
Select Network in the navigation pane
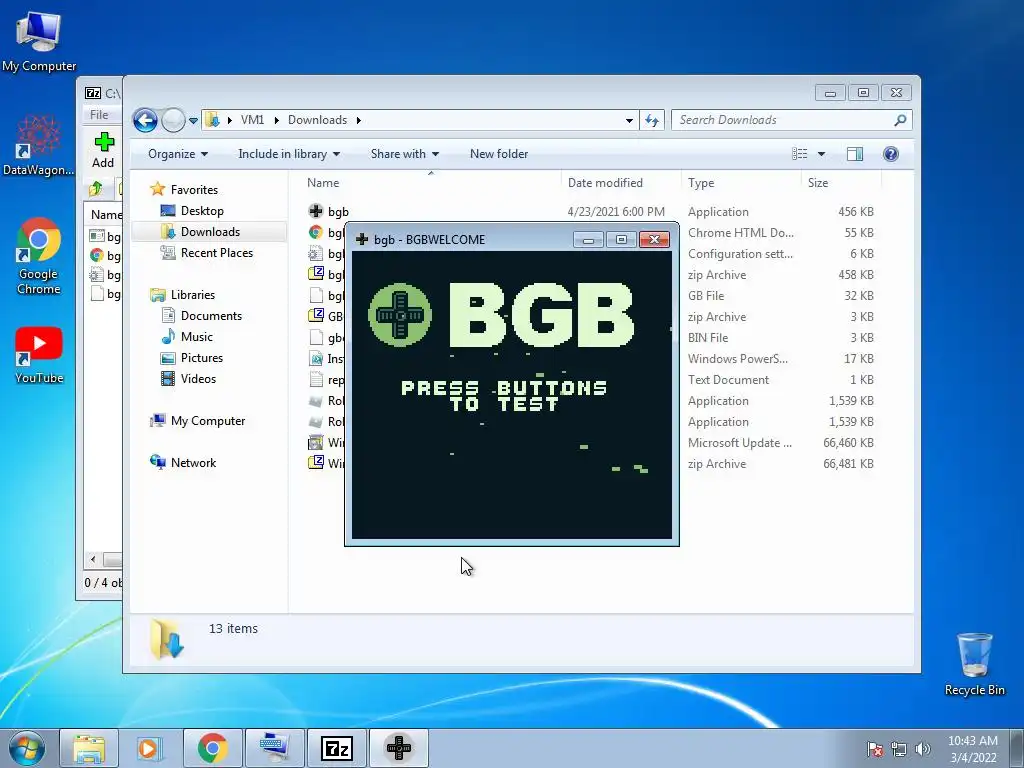[193, 463]
